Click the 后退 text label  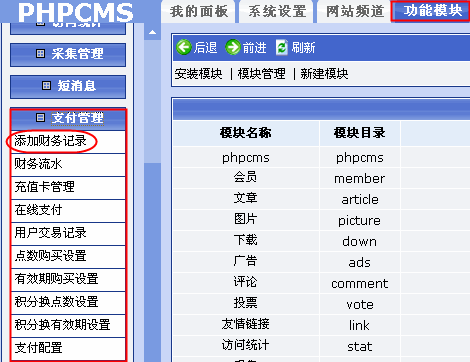coord(205,47)
